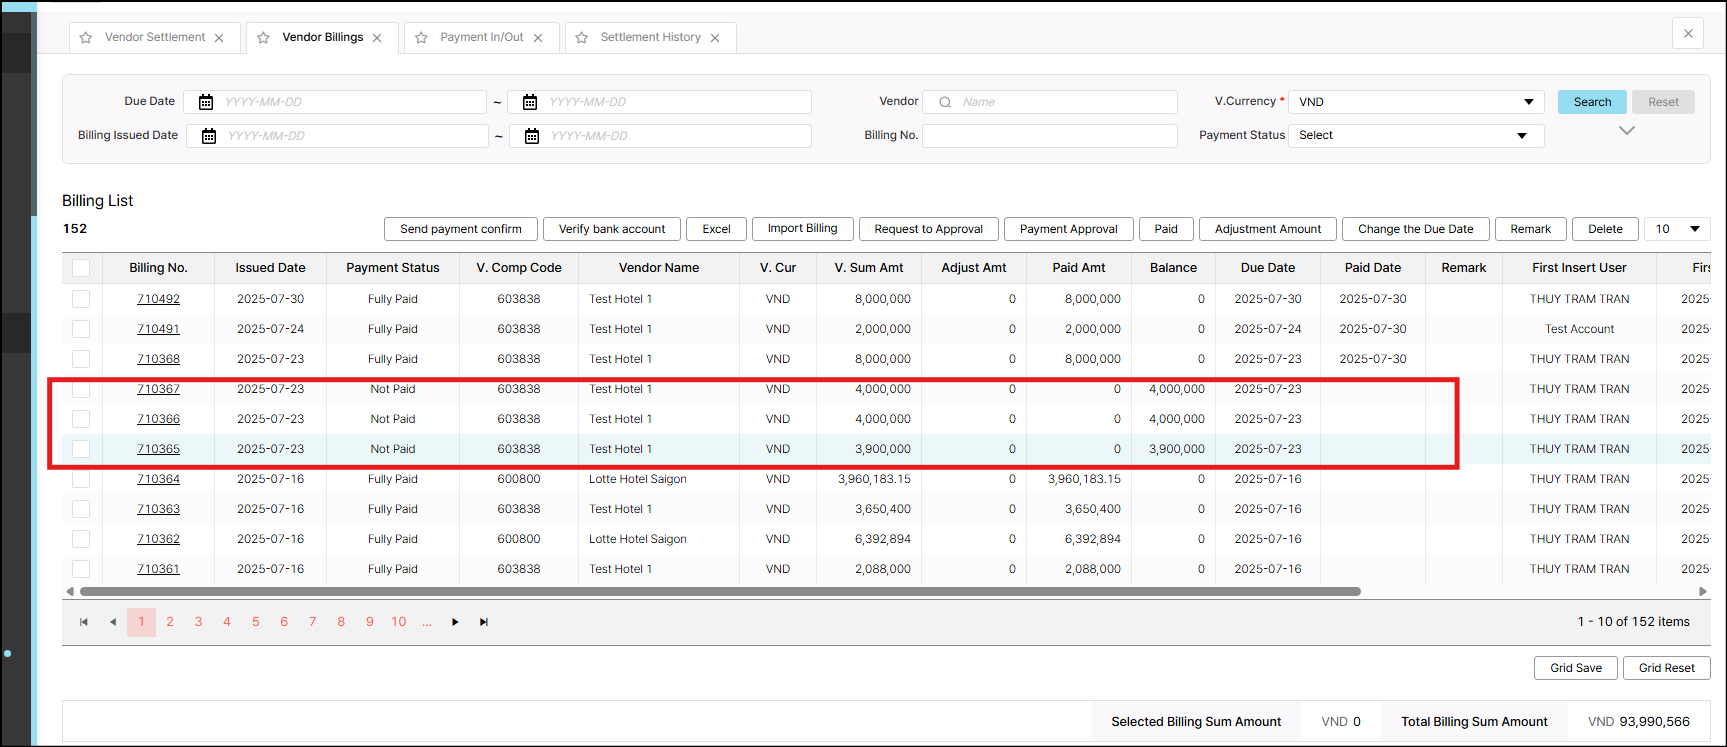This screenshot has width=1727, height=747.
Task: Close the Payment In/Out tab
Action: pos(538,38)
